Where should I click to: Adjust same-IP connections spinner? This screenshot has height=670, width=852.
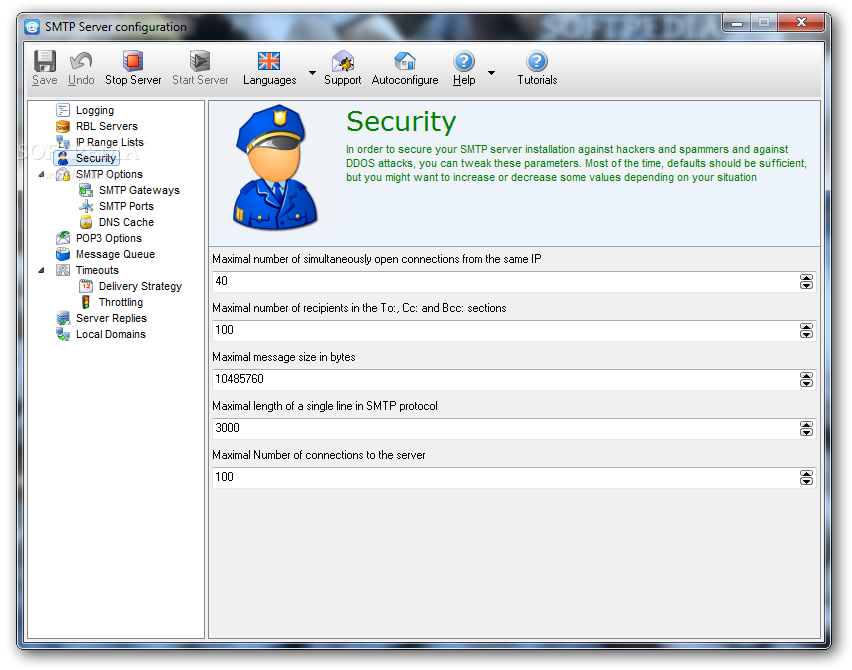click(x=806, y=281)
